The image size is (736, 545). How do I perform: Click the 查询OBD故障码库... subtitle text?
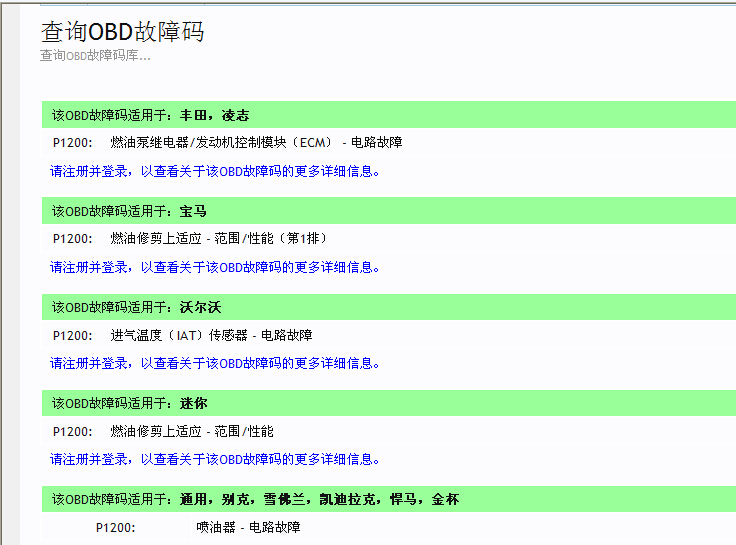(95, 55)
